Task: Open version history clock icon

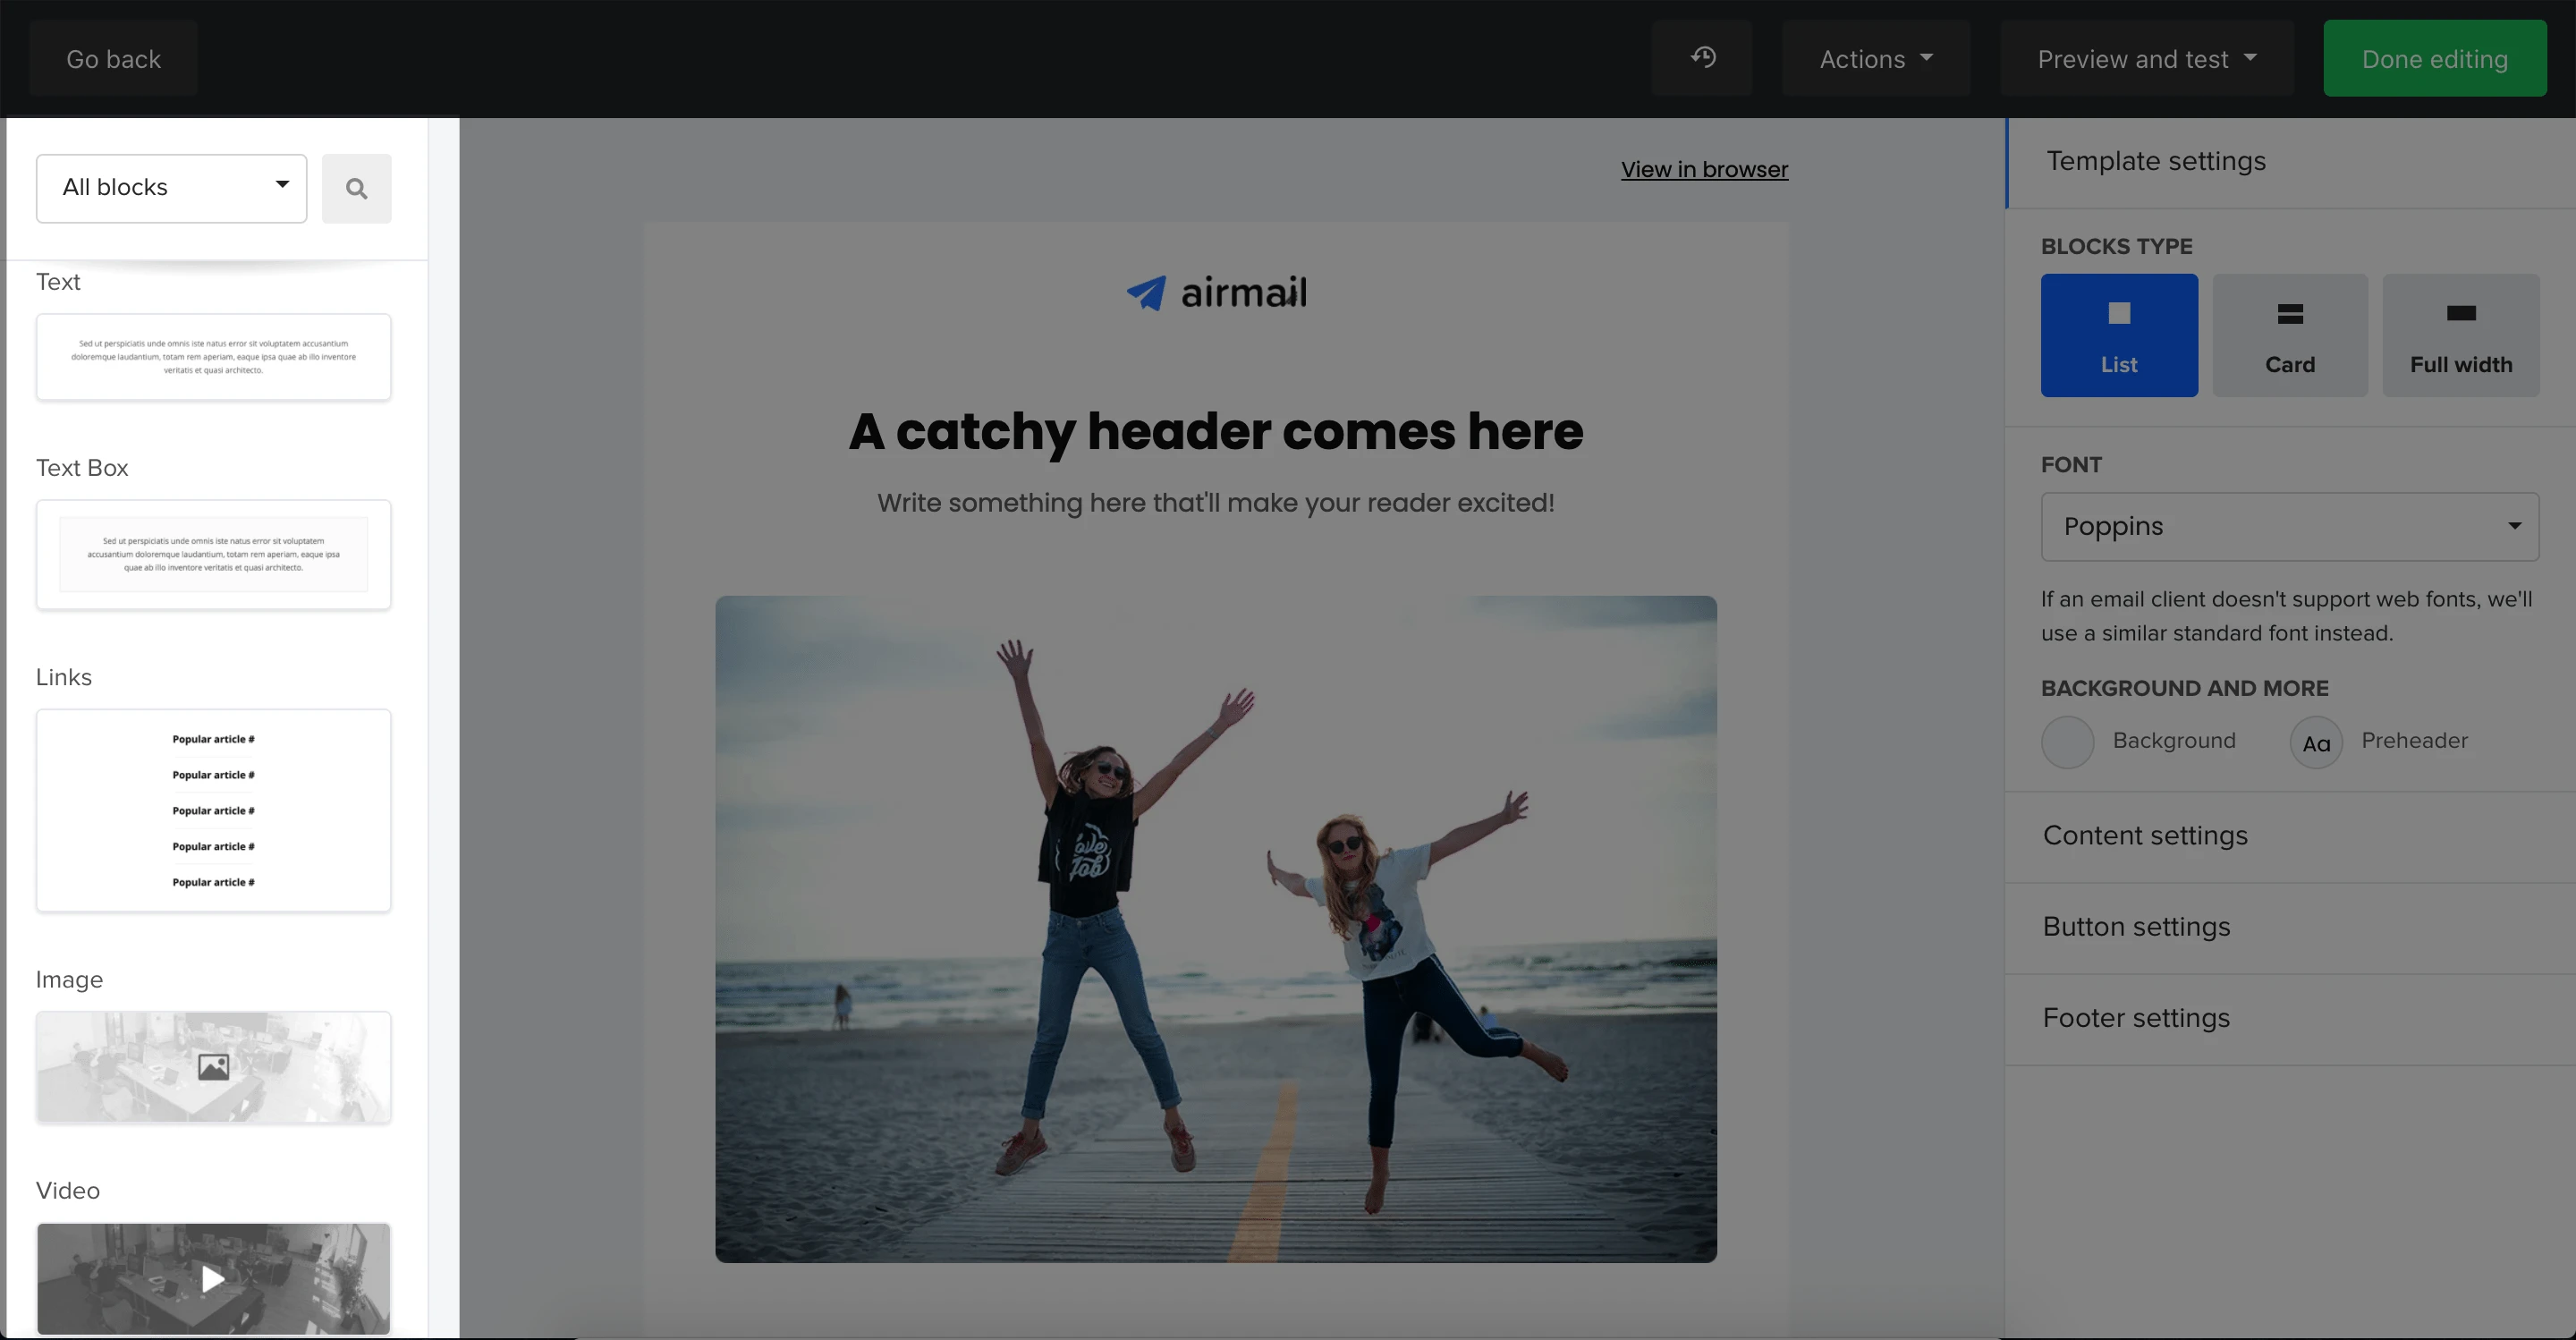Action: pos(1703,58)
